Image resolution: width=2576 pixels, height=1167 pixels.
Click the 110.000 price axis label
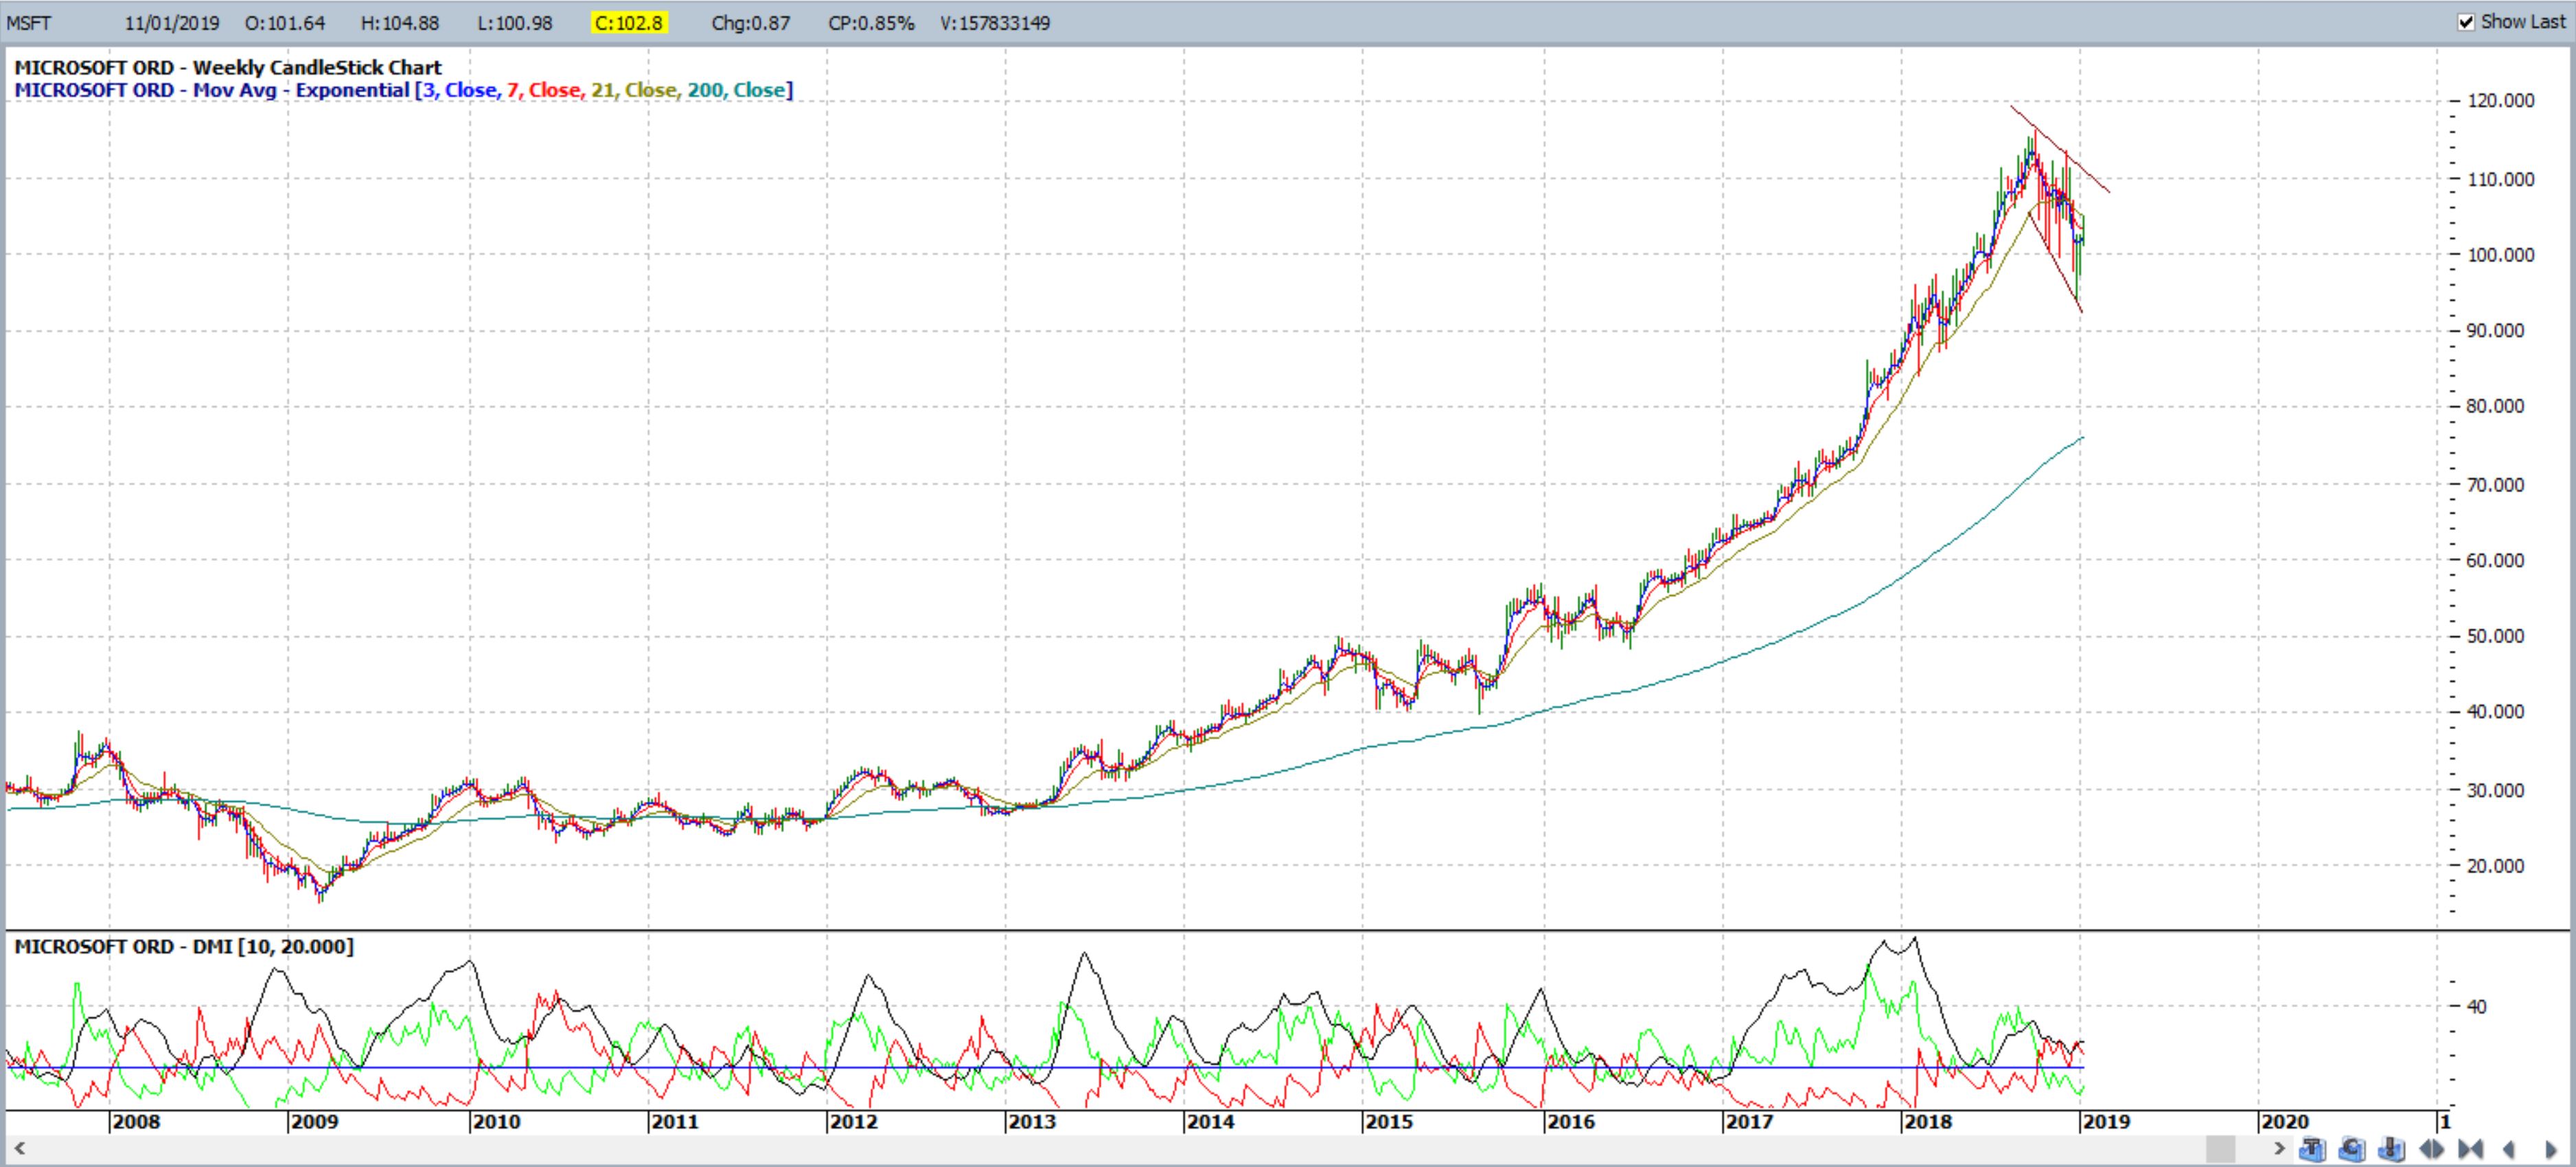click(2501, 180)
